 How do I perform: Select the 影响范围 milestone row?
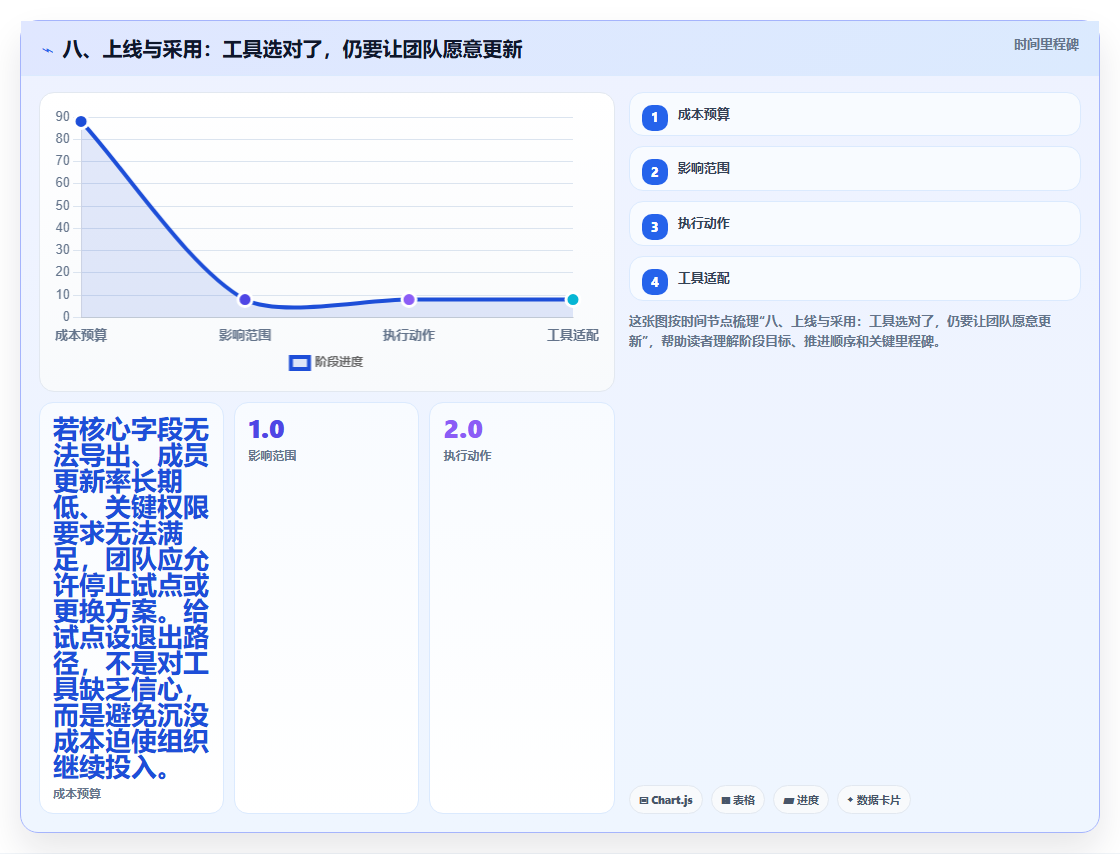[x=854, y=169]
